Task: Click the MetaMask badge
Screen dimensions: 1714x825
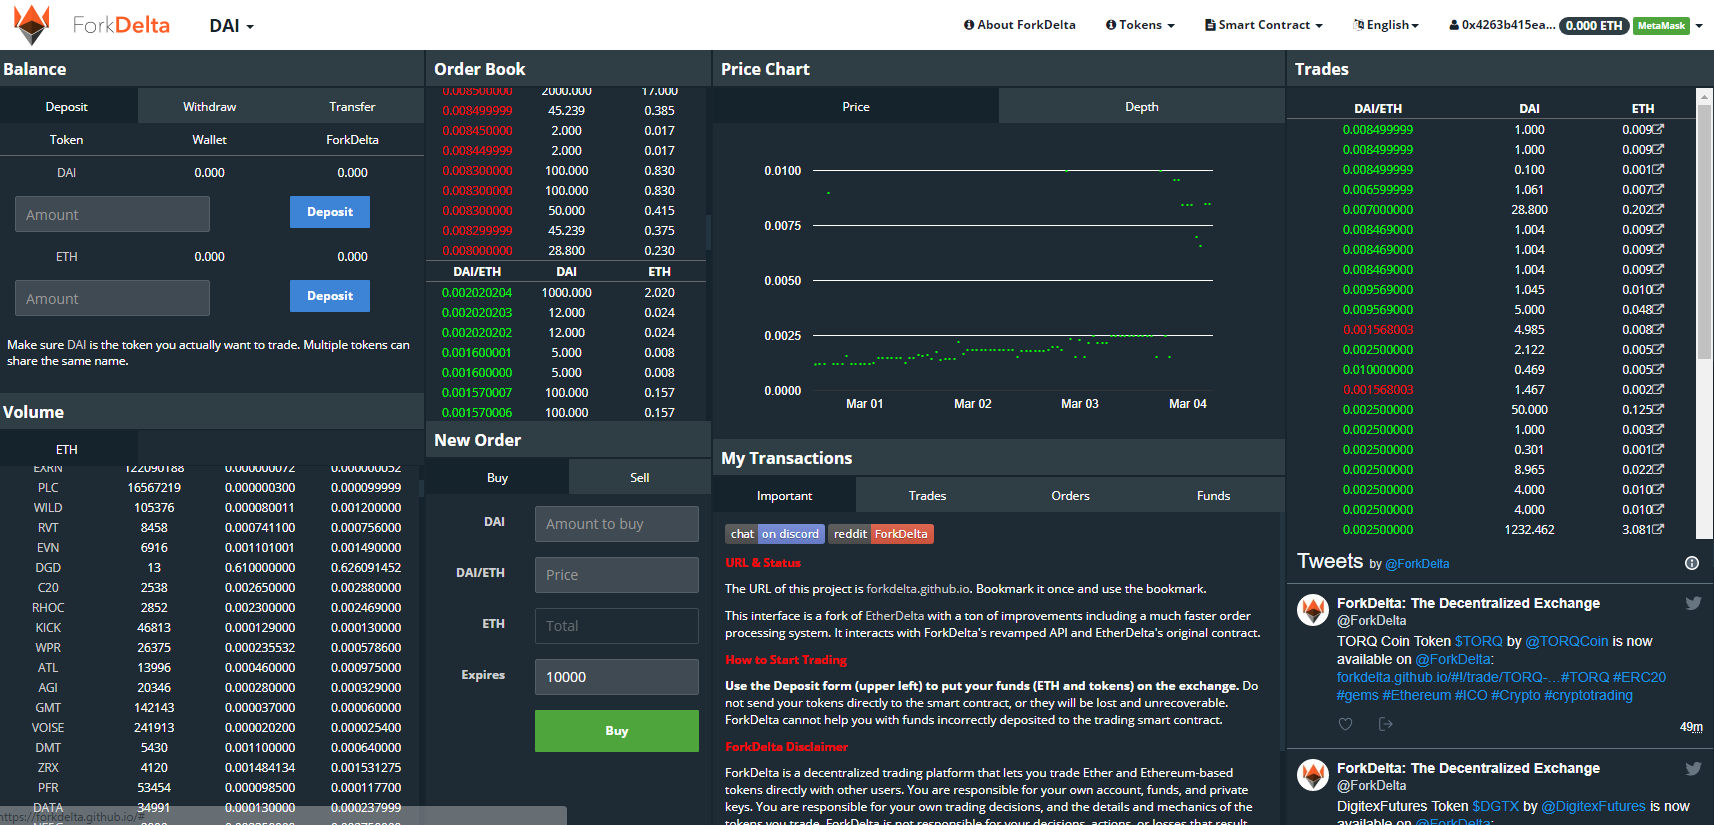Action: tap(1660, 26)
